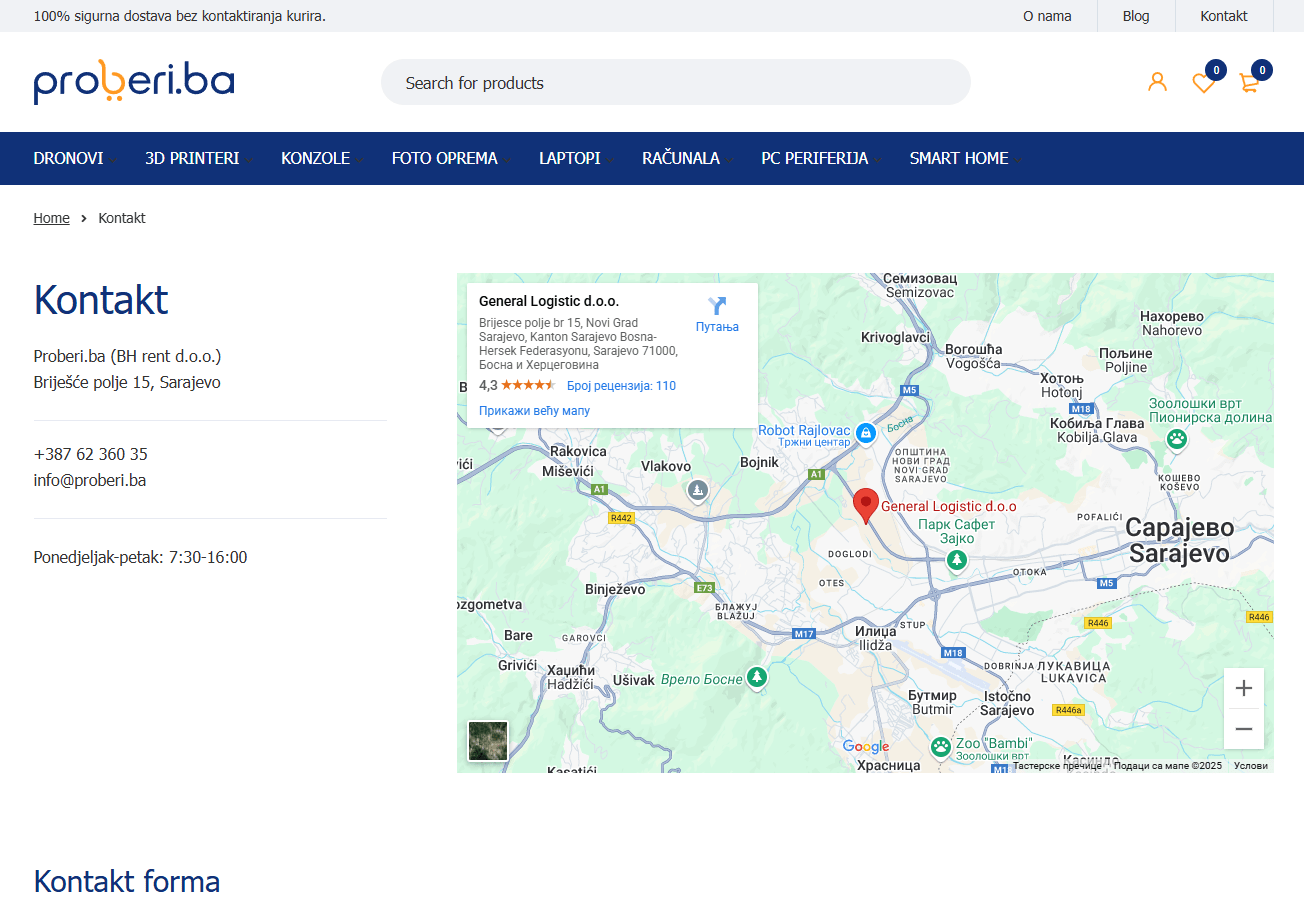Open the Blog page

pos(1136,16)
